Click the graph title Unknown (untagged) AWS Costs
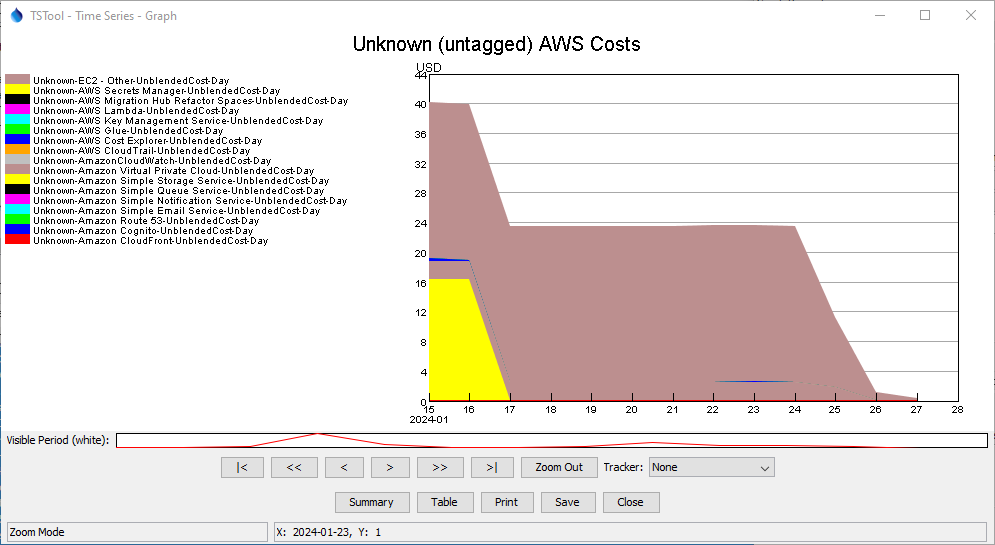 tap(497, 44)
